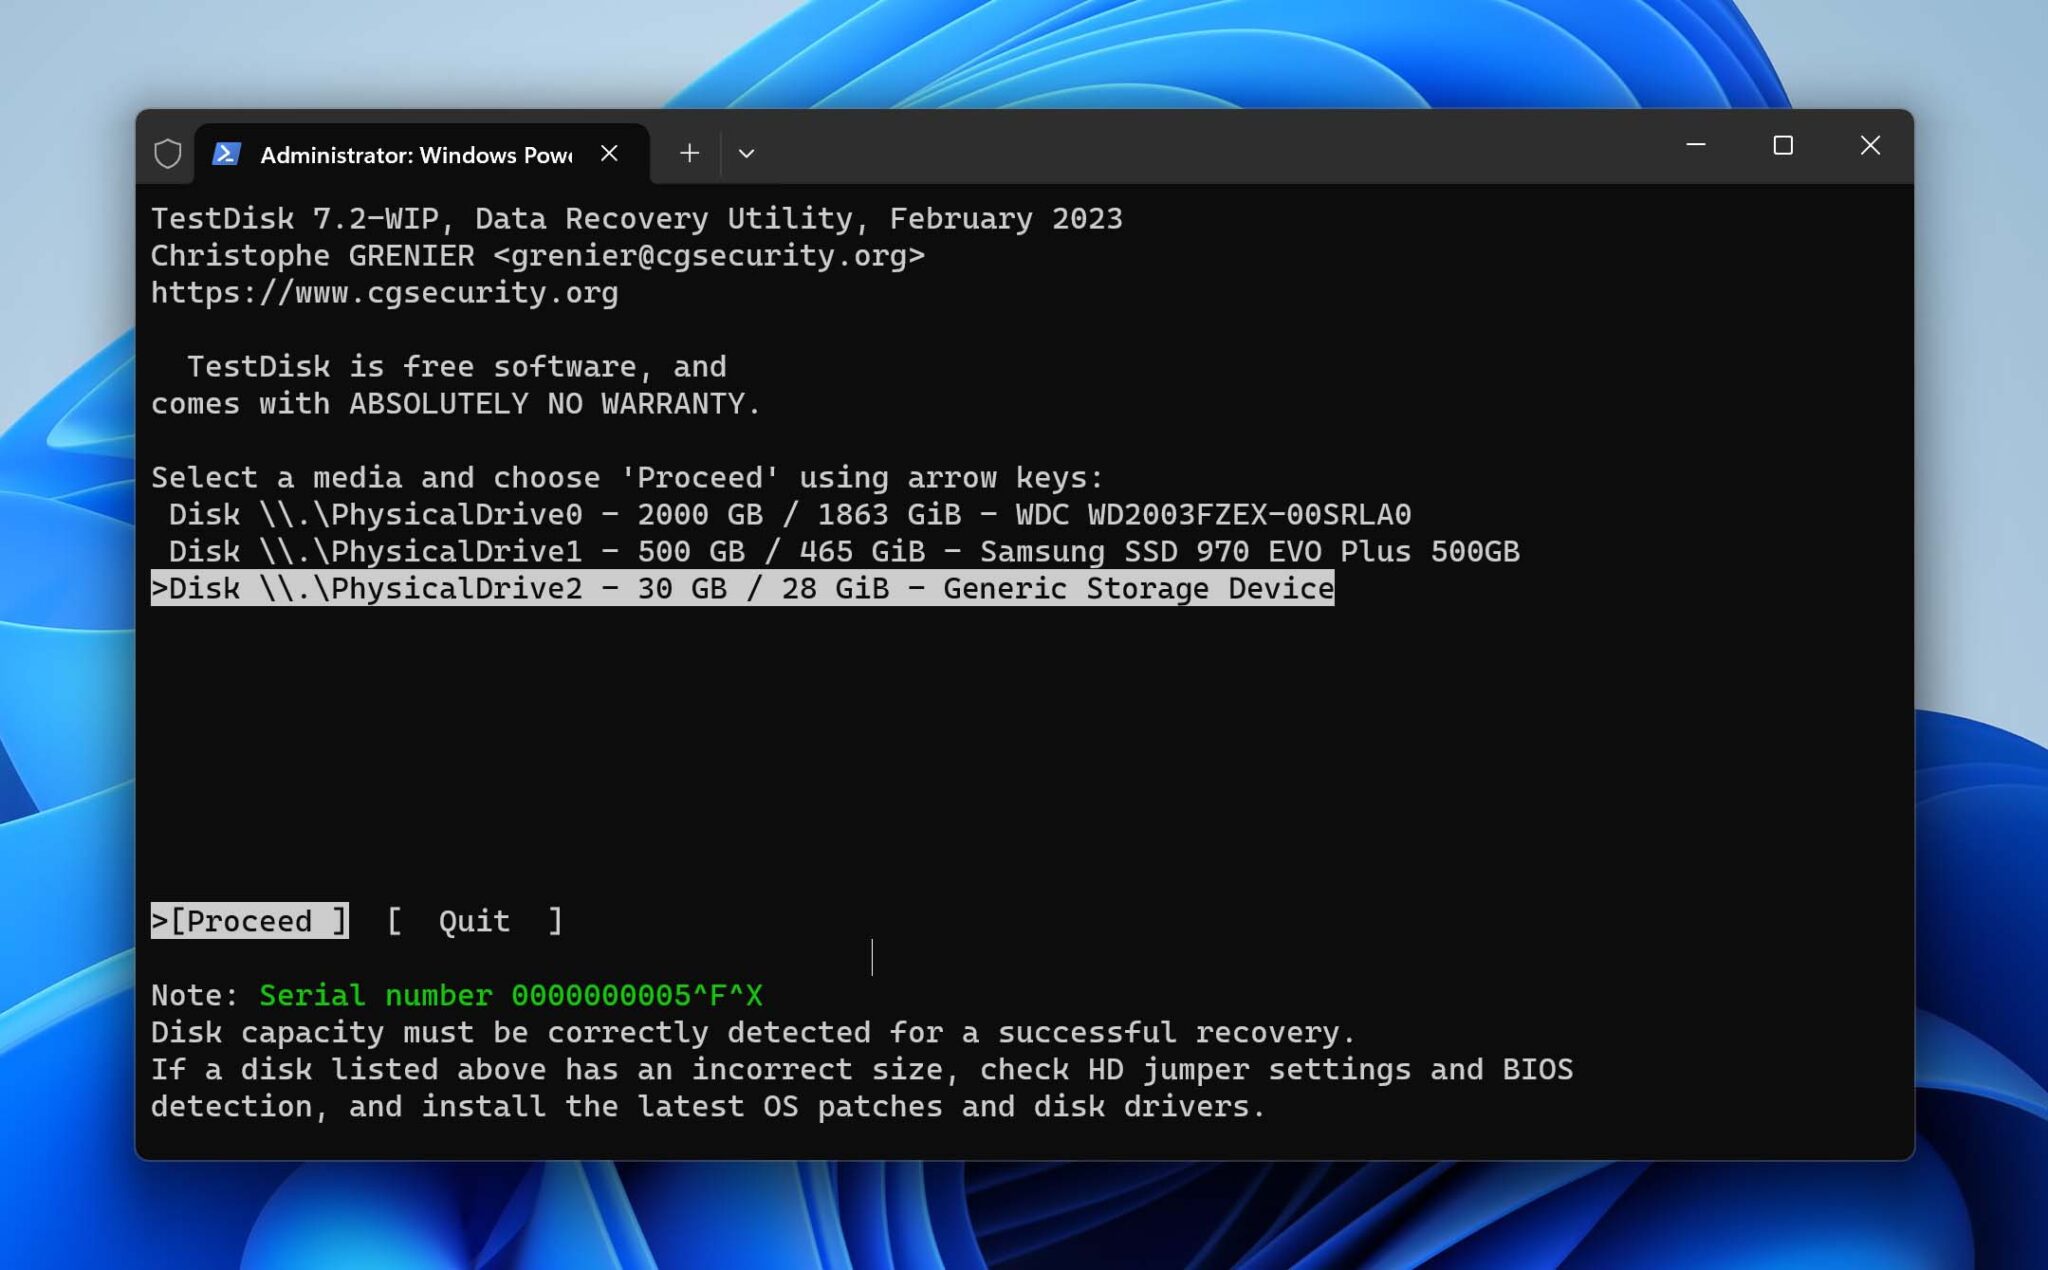Select the PhysicalDrive0 WDC disk entry
The height and width of the screenshot is (1270, 2048).
(789, 515)
